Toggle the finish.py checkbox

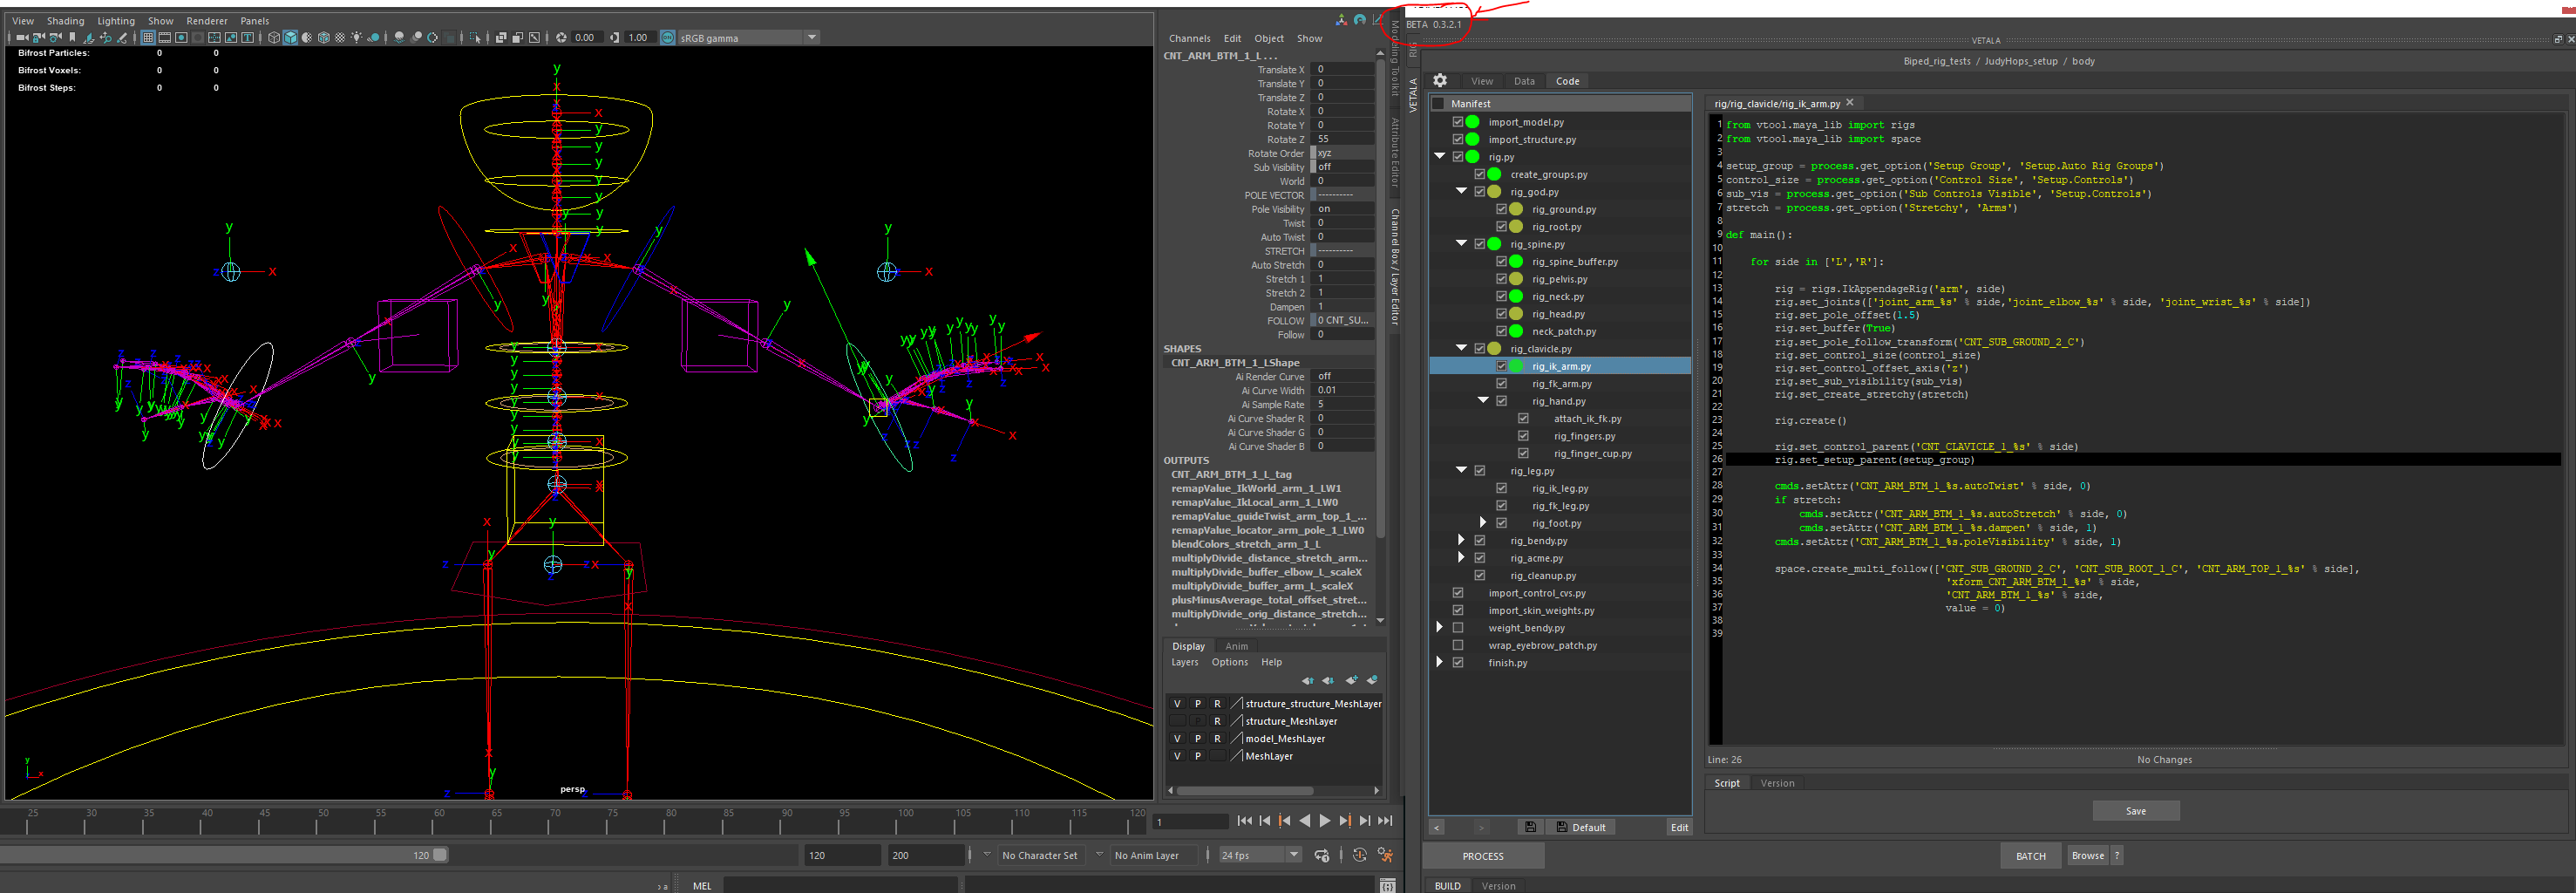pos(1458,662)
